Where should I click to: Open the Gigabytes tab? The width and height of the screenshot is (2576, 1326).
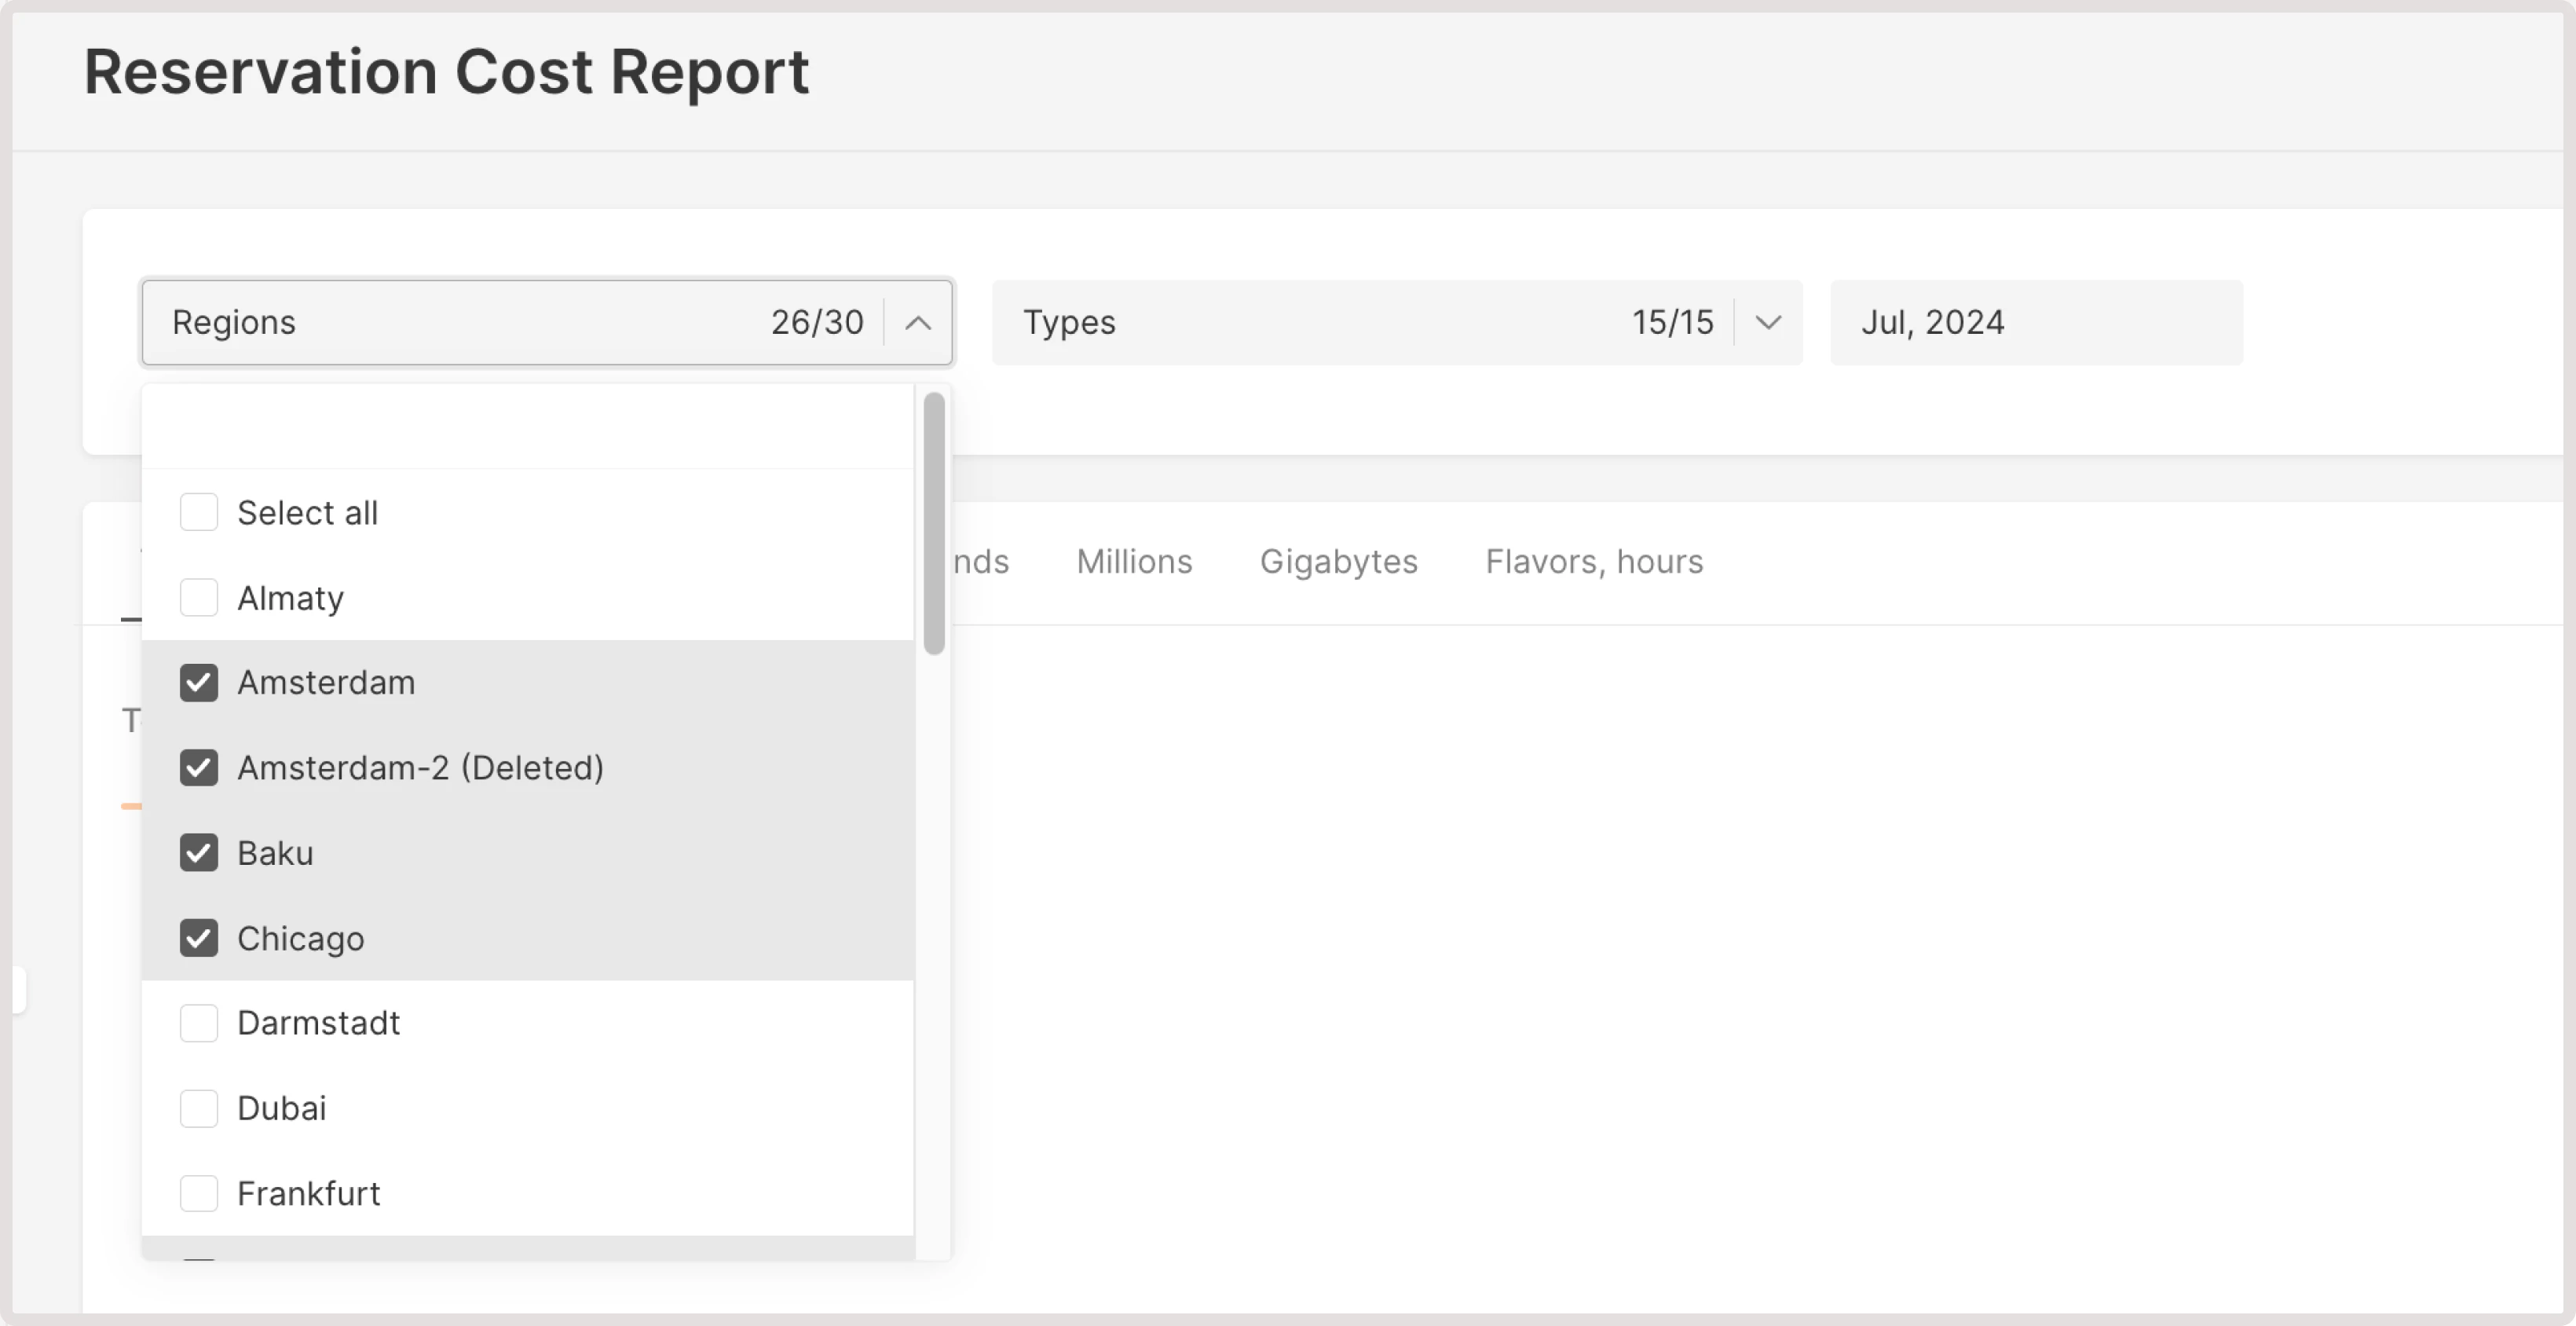pos(1338,561)
